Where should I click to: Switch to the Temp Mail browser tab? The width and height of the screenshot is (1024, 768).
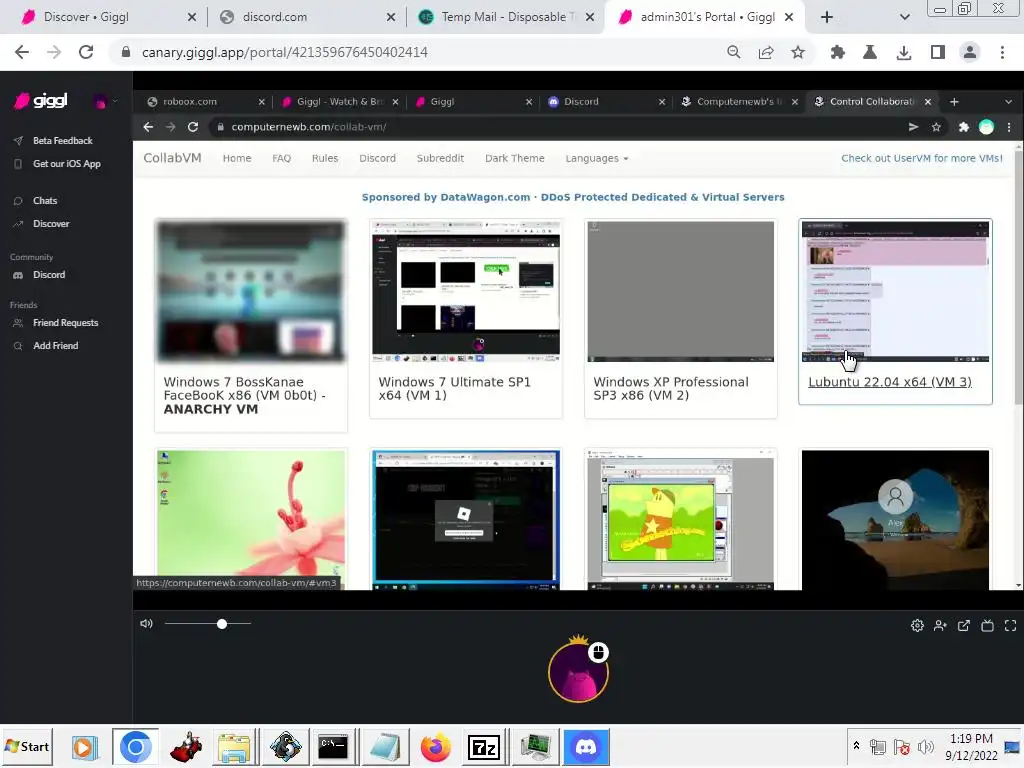pyautogui.click(x=506, y=17)
